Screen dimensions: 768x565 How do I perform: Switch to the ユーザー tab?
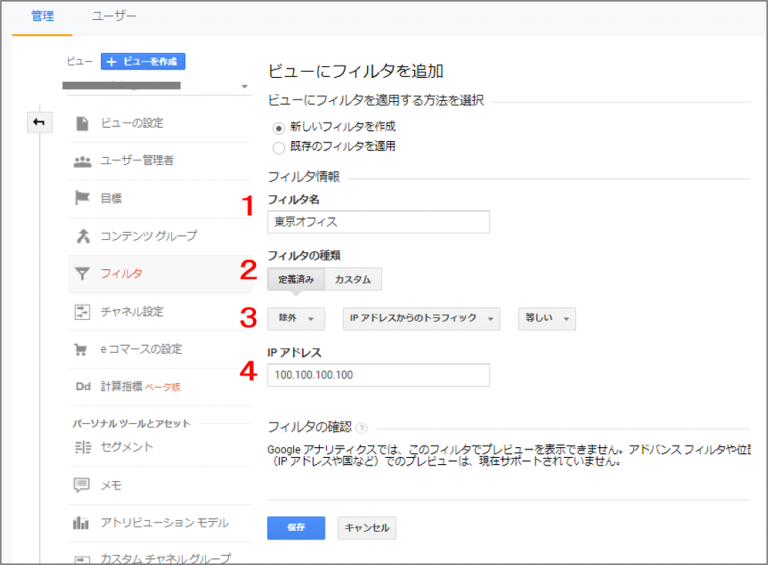coord(113,17)
